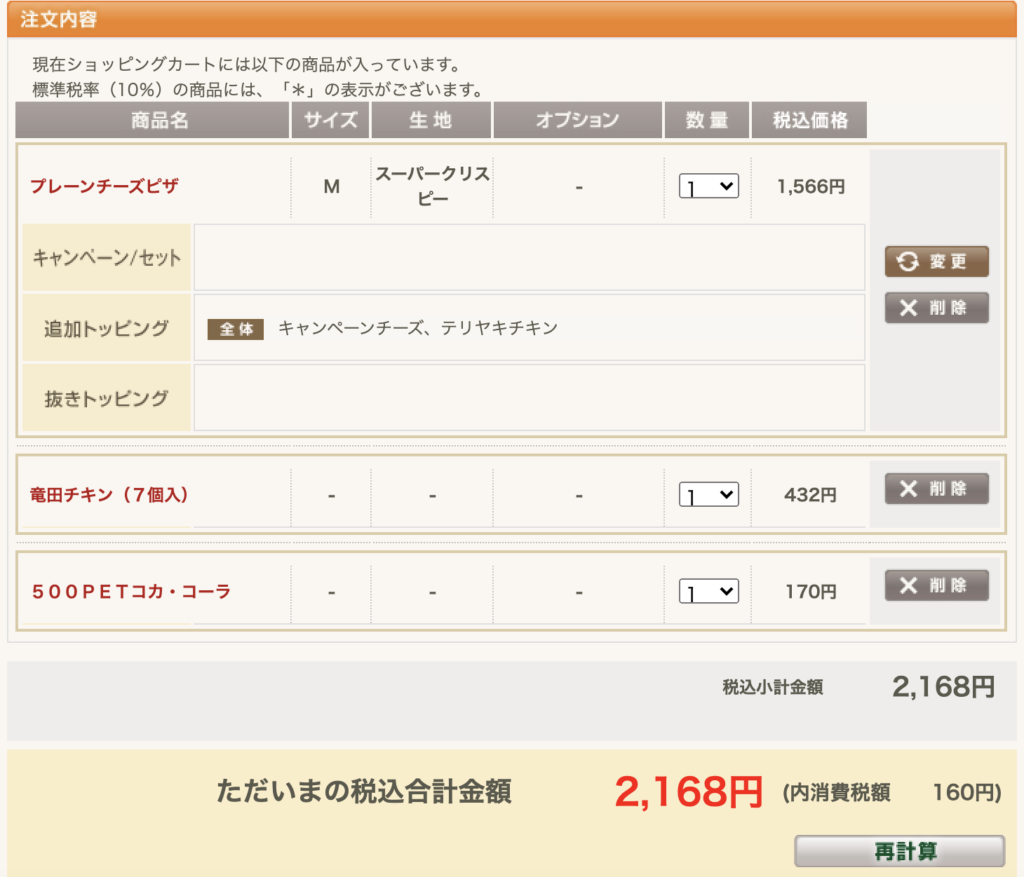1024x877 pixels.
Task: Open the プレーンチーズピザ product link
Action: [104, 186]
